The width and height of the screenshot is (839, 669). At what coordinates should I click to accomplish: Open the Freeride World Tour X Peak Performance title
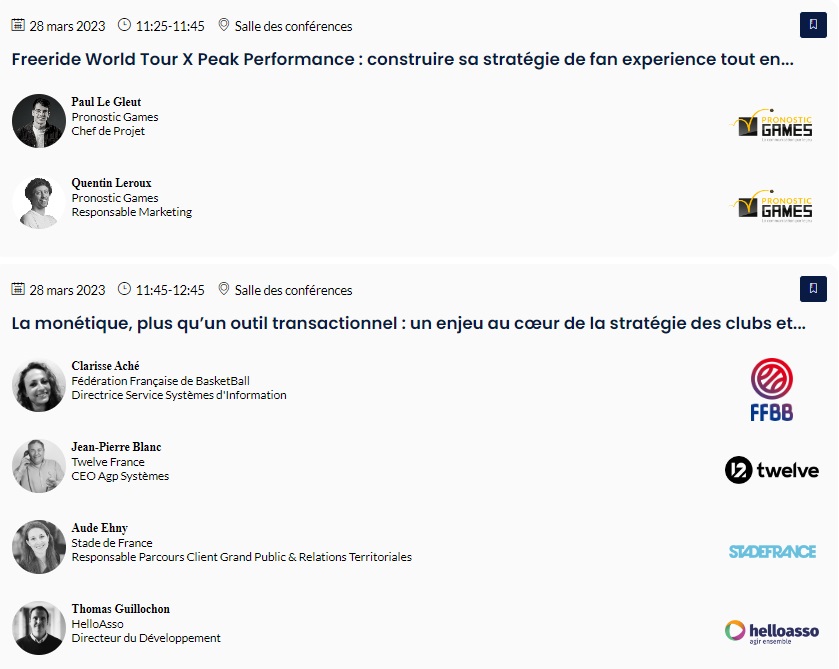point(402,59)
